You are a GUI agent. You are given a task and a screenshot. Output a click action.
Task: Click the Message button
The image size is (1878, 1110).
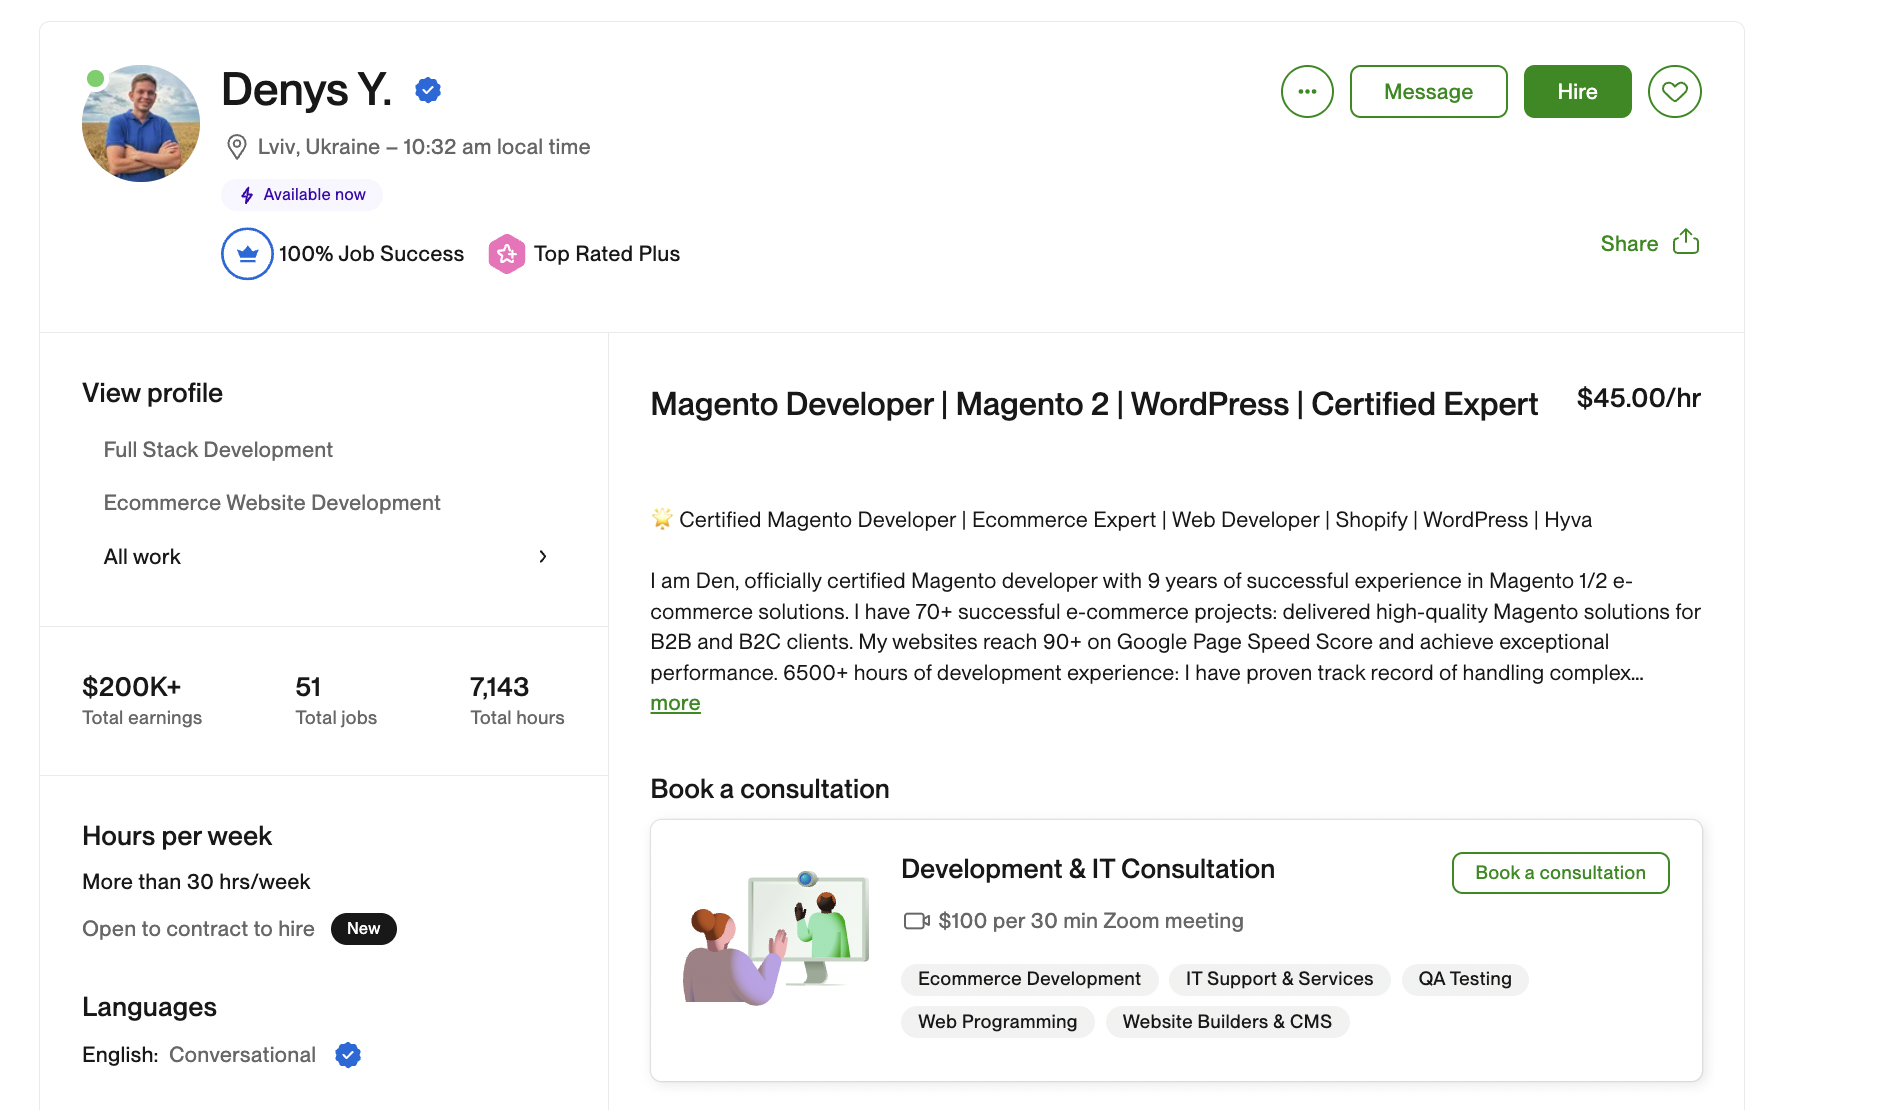coord(1428,92)
